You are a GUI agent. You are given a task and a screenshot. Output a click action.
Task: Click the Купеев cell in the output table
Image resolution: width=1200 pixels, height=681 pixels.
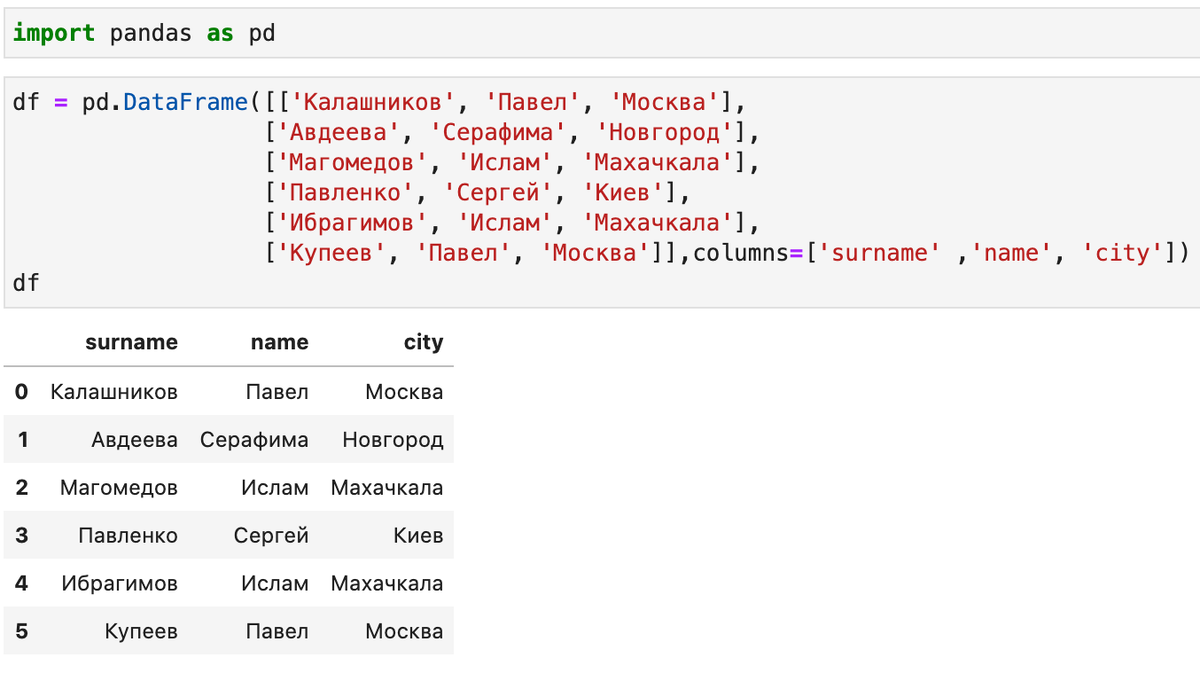(141, 632)
